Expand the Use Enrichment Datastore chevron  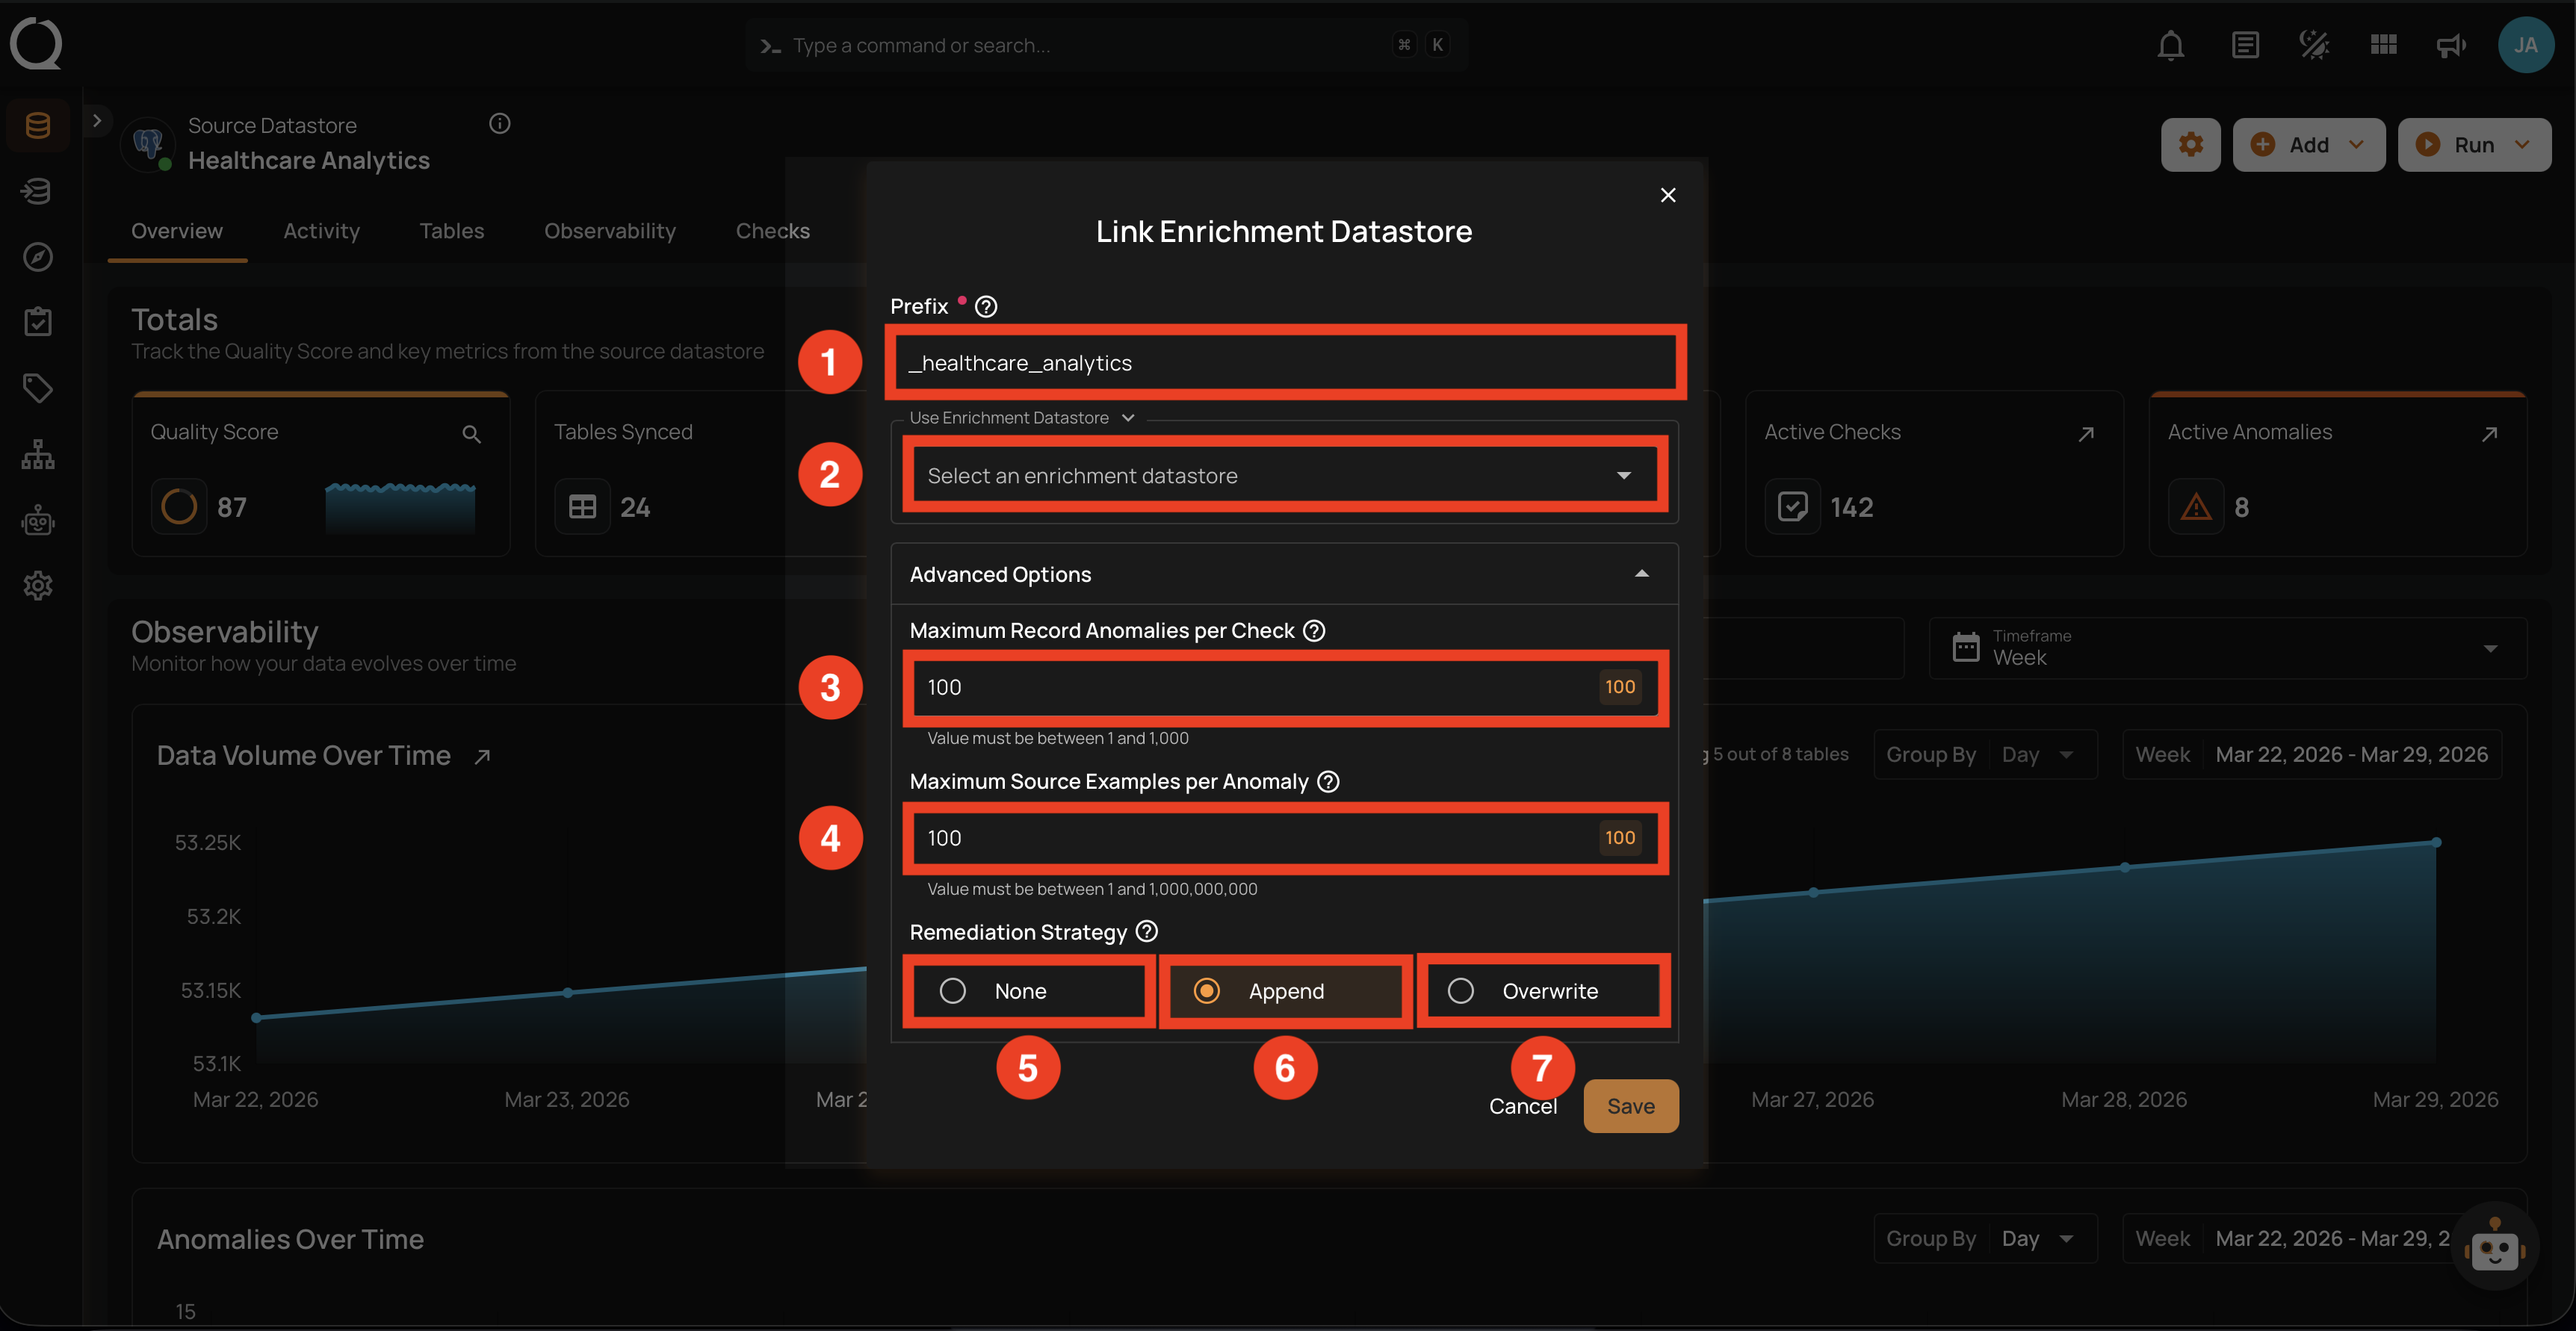(x=1128, y=418)
